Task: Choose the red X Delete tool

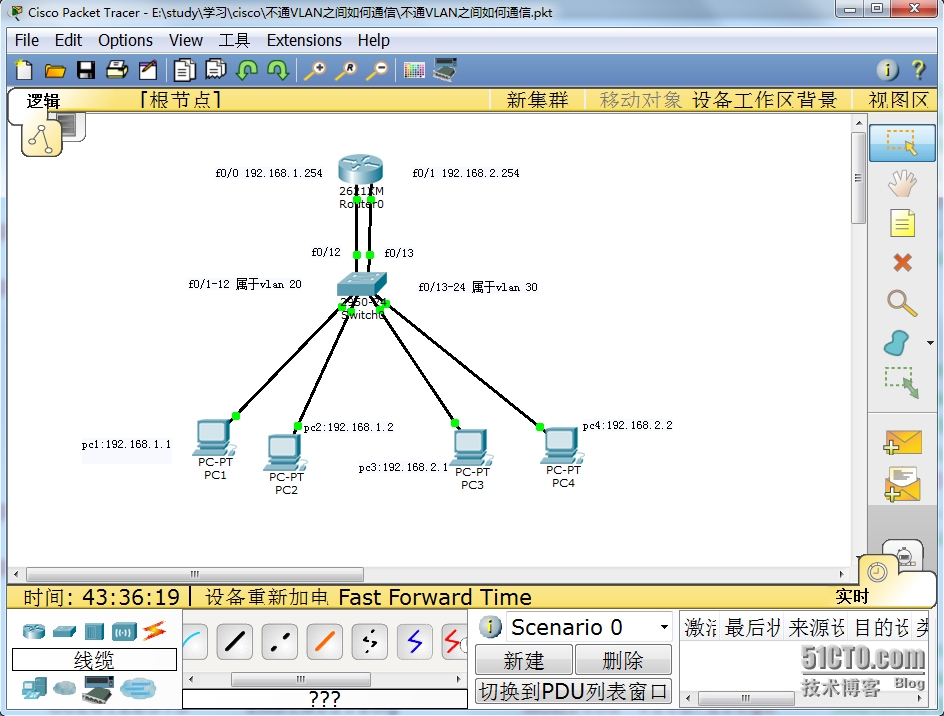Action: pos(902,263)
